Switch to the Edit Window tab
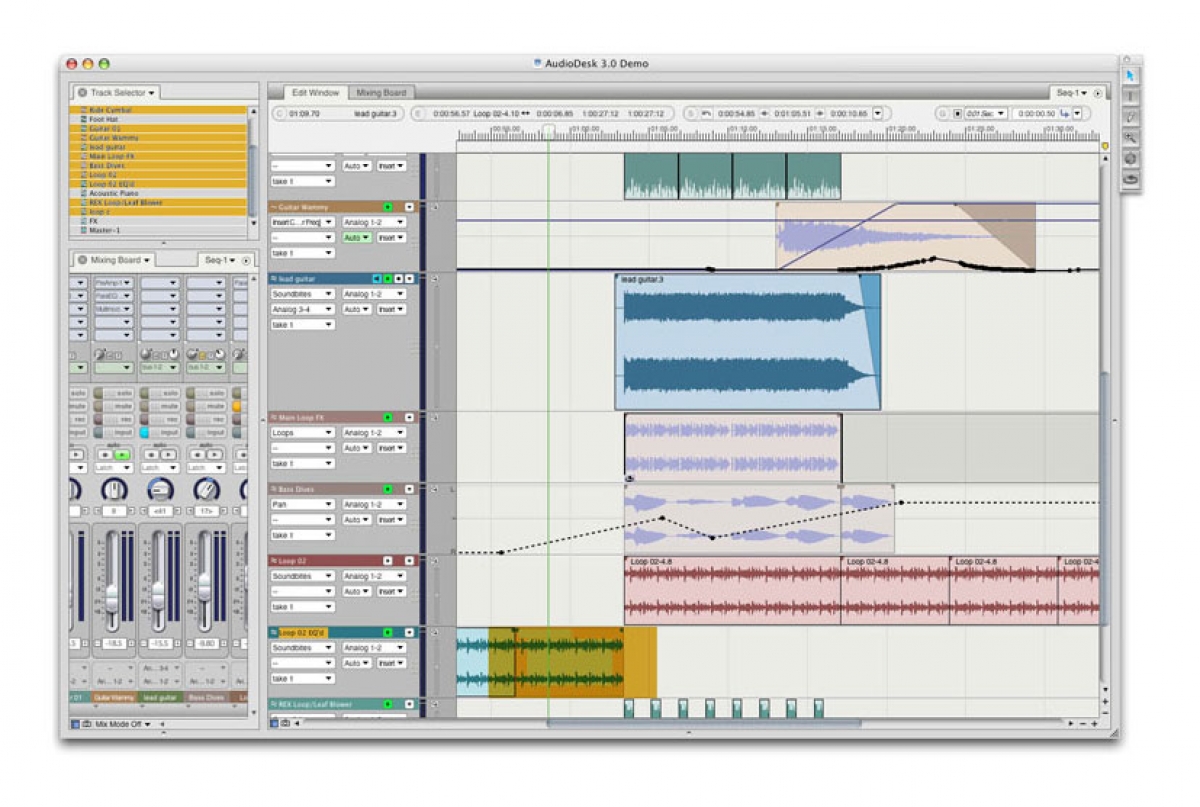1200x807 pixels. coord(315,93)
